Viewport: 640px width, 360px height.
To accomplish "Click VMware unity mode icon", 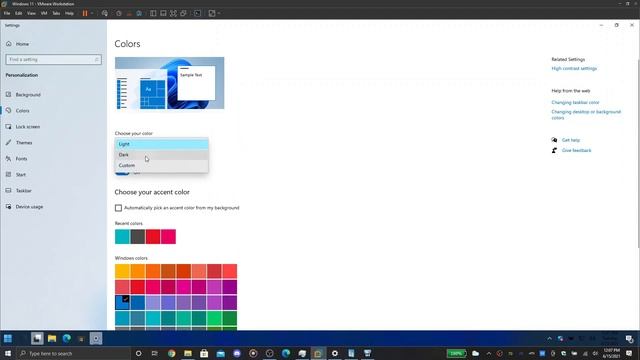I will 183,13.
